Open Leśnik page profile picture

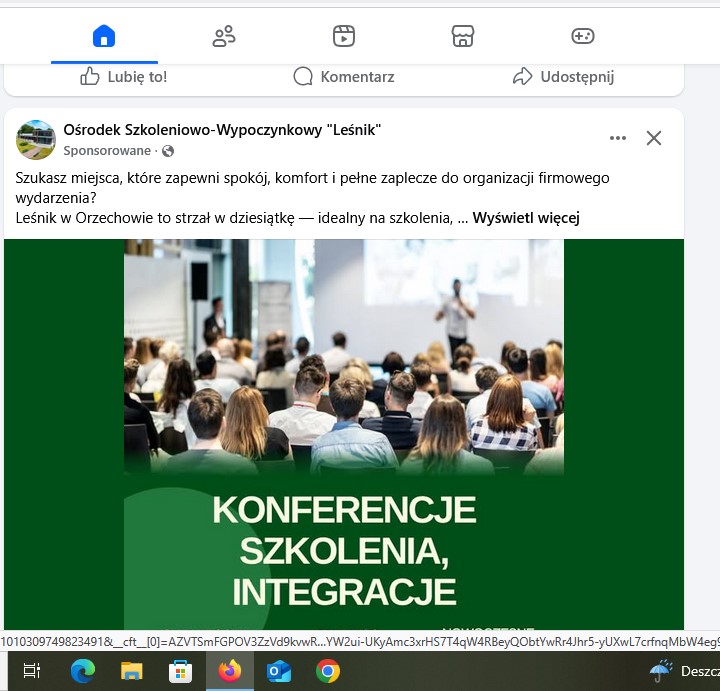click(36, 140)
